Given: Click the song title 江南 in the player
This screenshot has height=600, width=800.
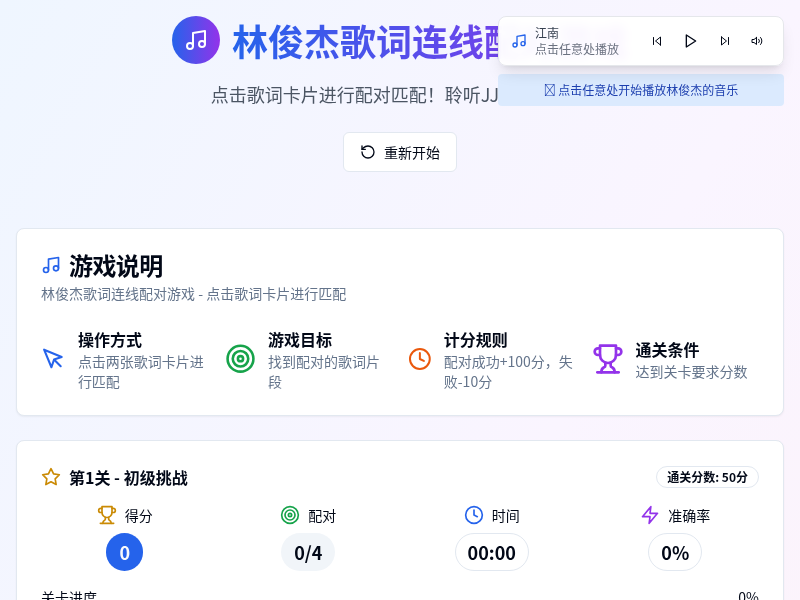Looking at the screenshot, I should point(547,33).
